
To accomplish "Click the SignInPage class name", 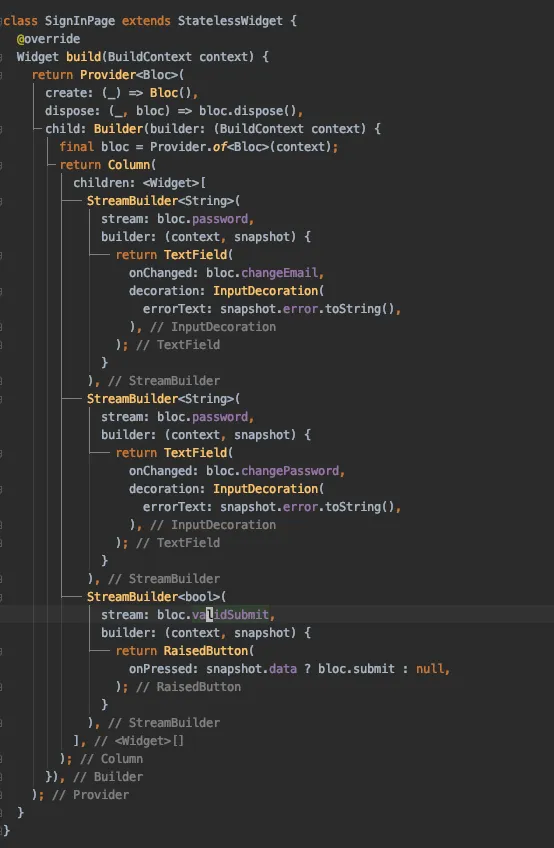I will (80, 21).
